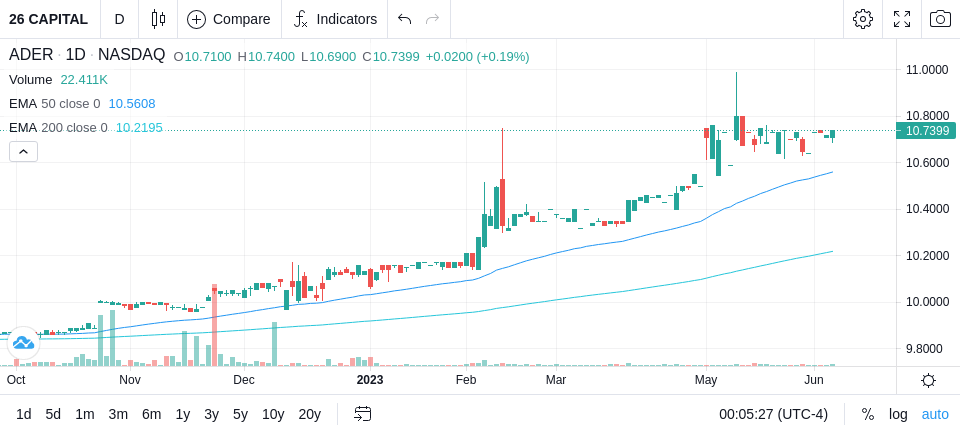Toggle percent scale mode

[868, 415]
